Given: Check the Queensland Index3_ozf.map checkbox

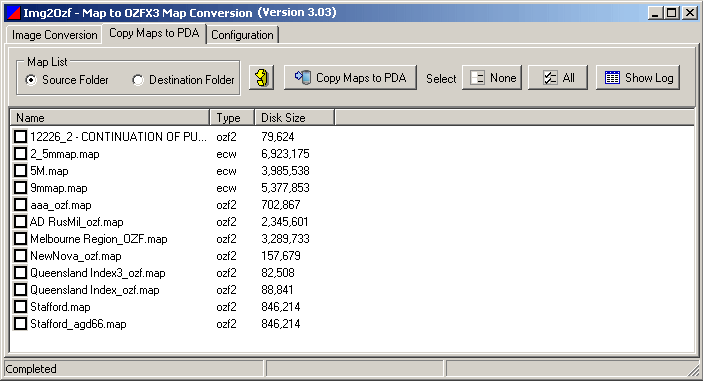Looking at the screenshot, I should pyautogui.click(x=20, y=273).
